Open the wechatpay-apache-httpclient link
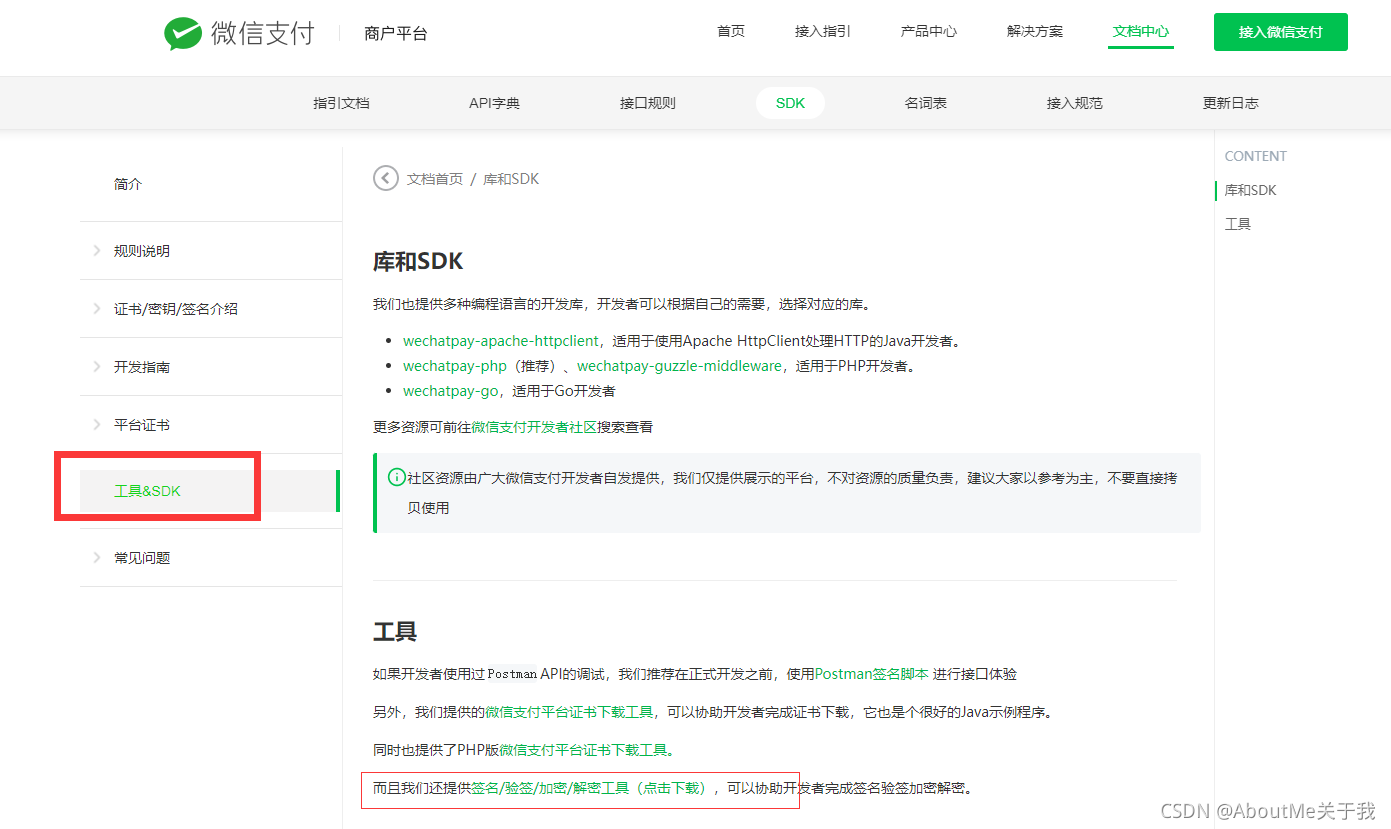This screenshot has height=829, width=1391. click(501, 341)
